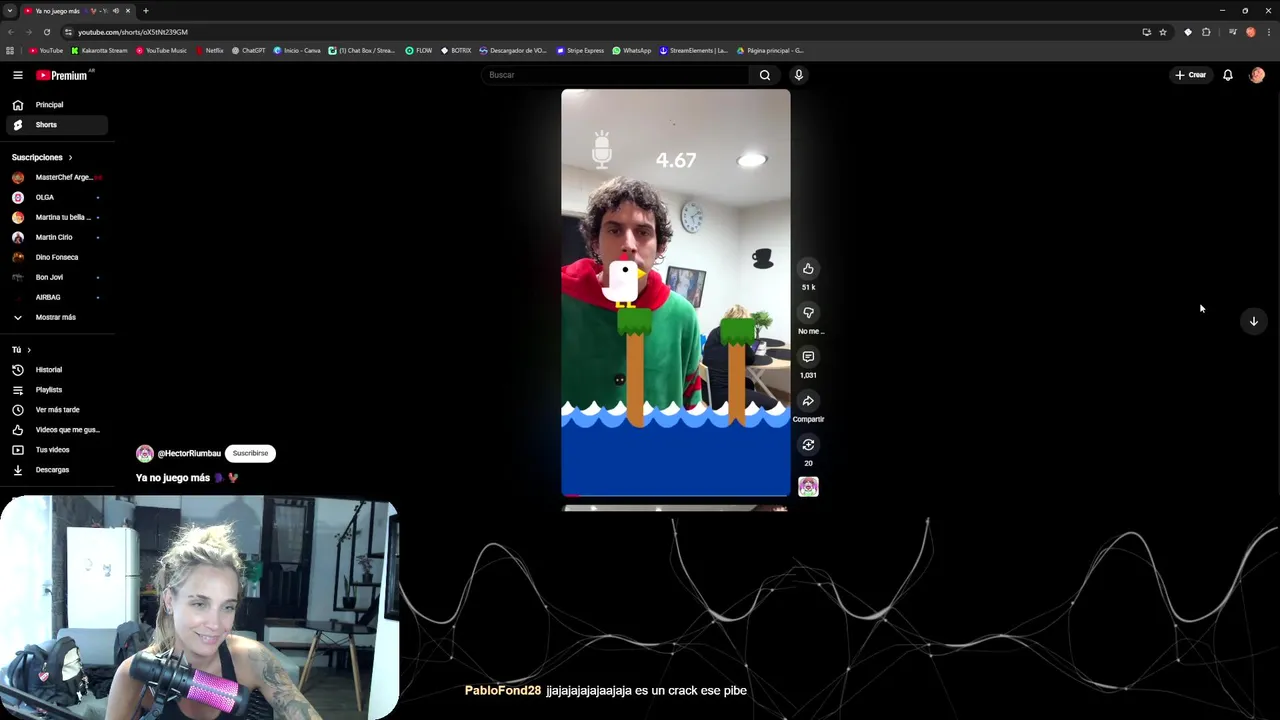Open YouTube bookmark in bookmarks bar
Image resolution: width=1280 pixels, height=720 pixels.
(46, 50)
